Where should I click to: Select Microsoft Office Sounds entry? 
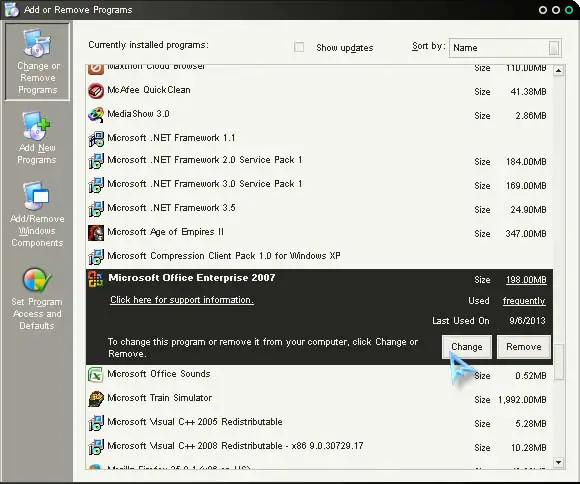[x=319, y=375]
